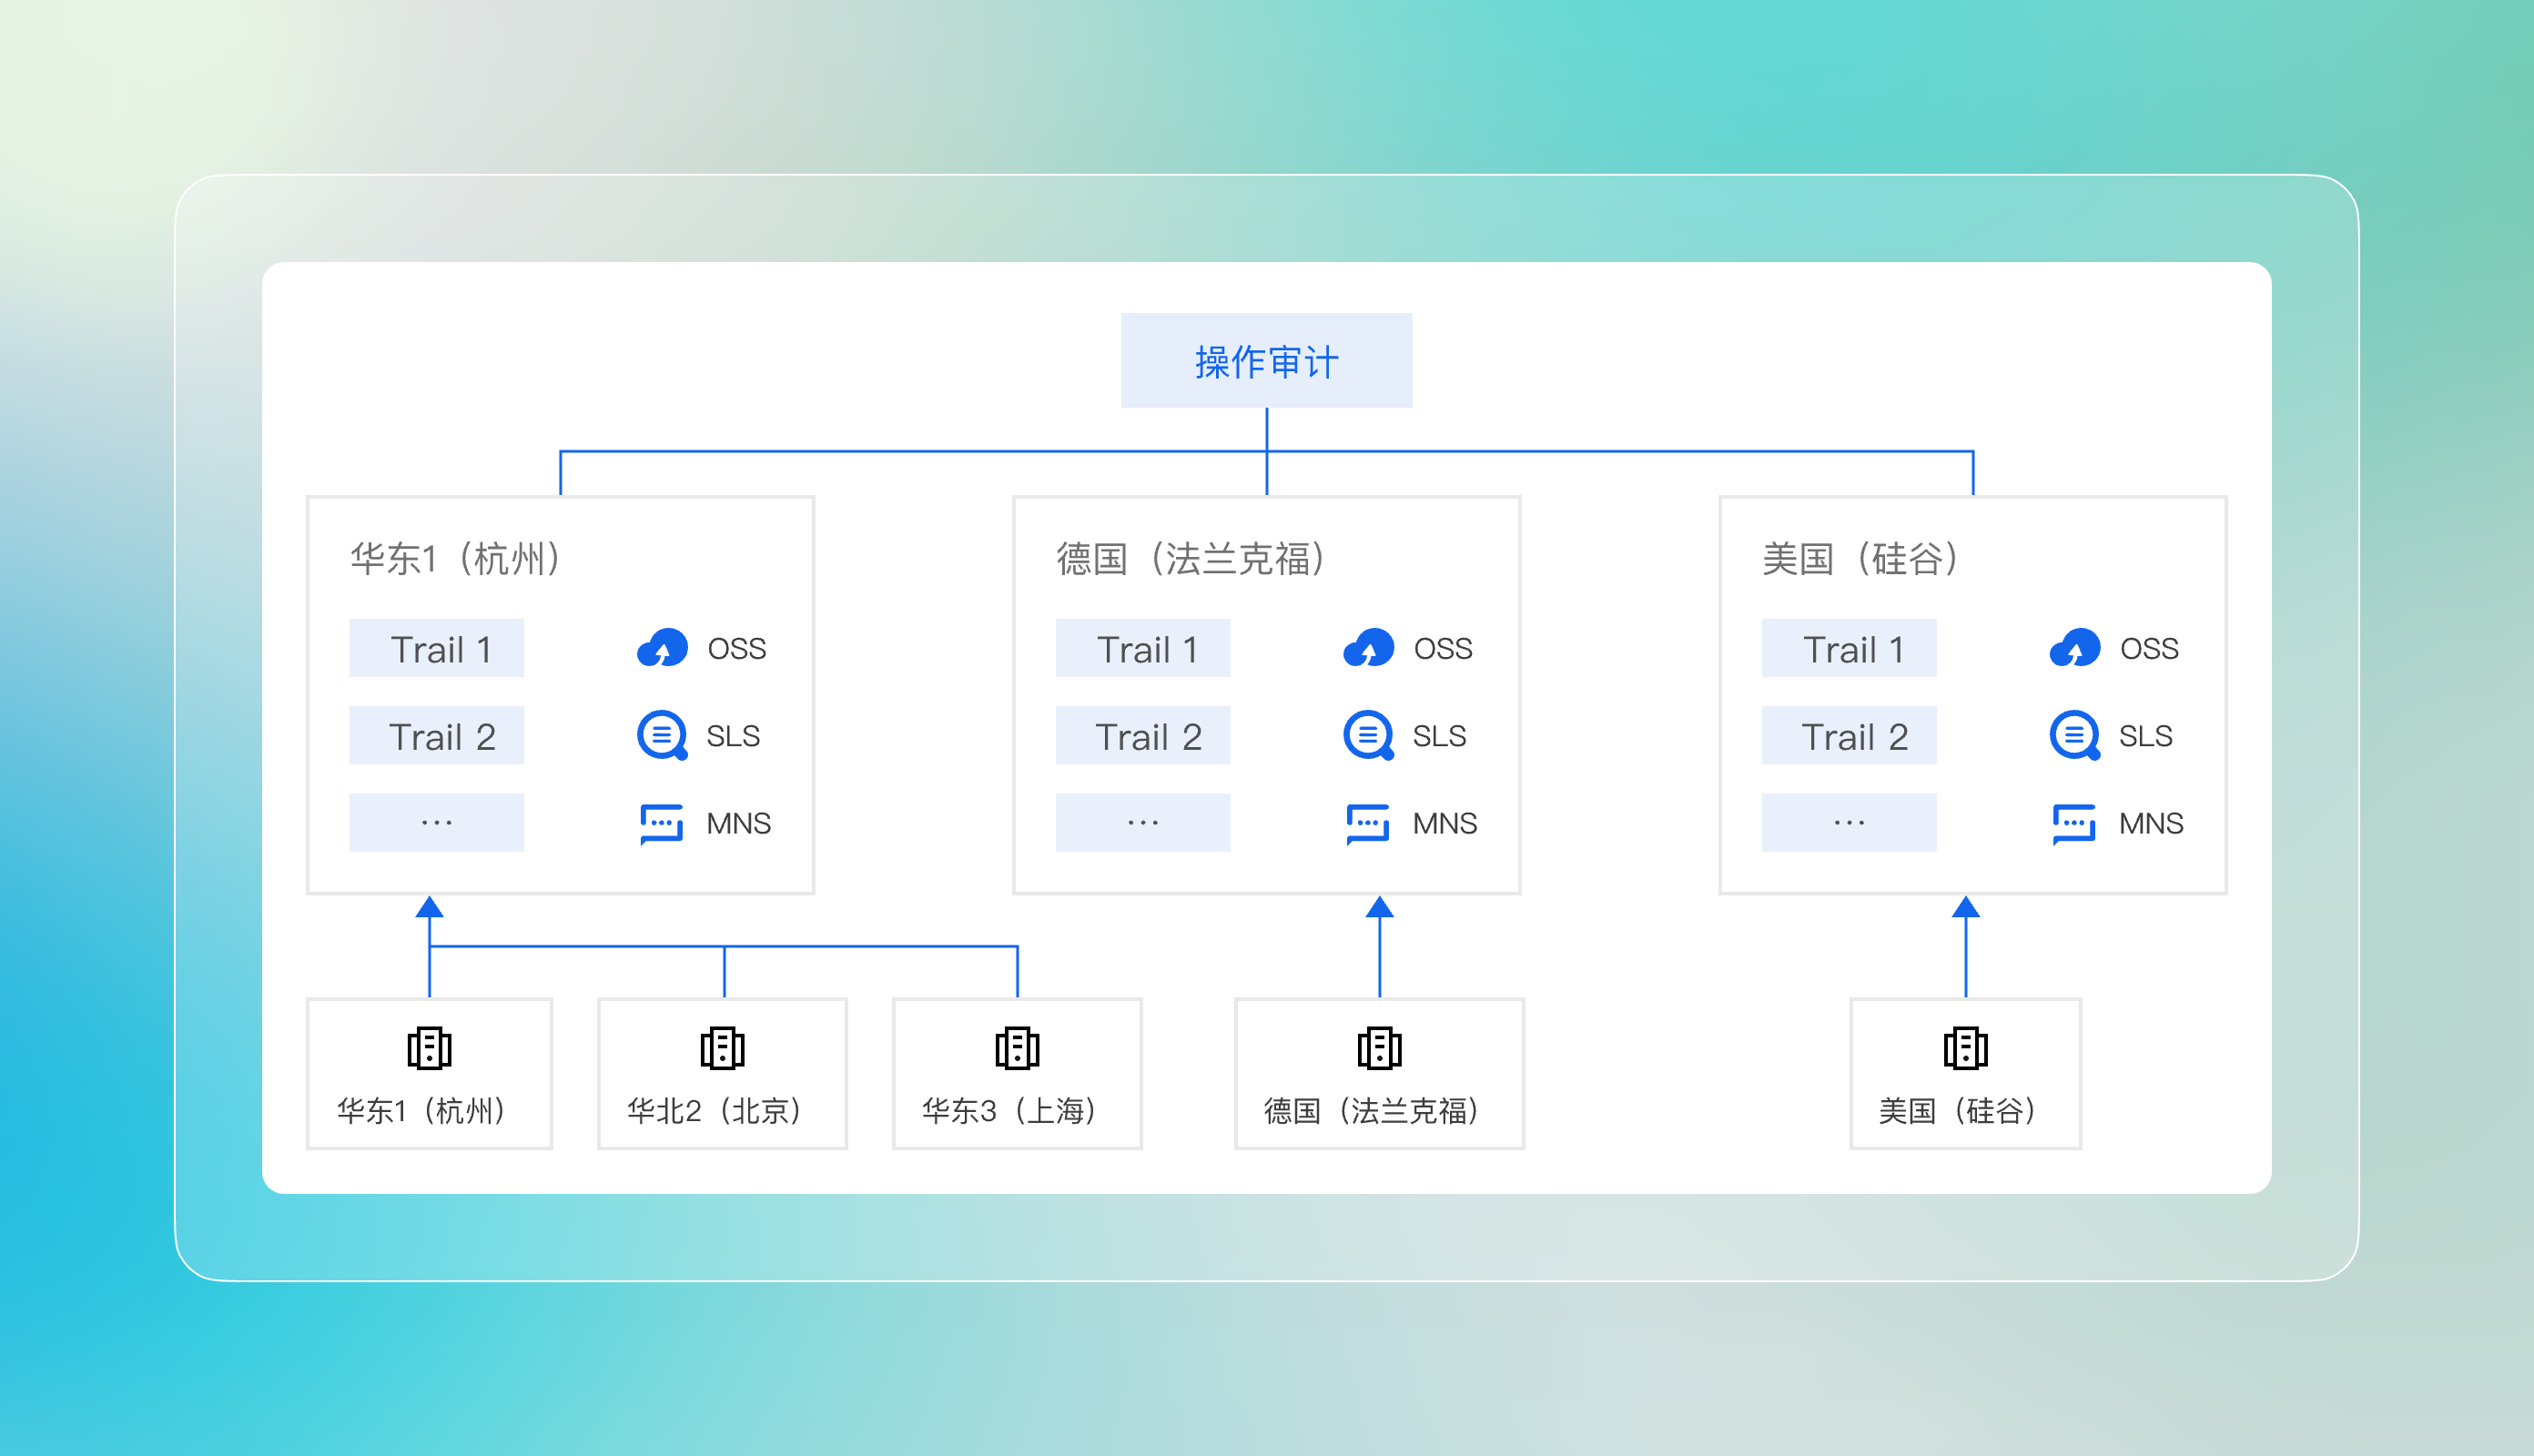Screen dimensions: 2534x1456
Task: Click the ellipsis box under Hangzhou Trail 2
Action: 437,823
